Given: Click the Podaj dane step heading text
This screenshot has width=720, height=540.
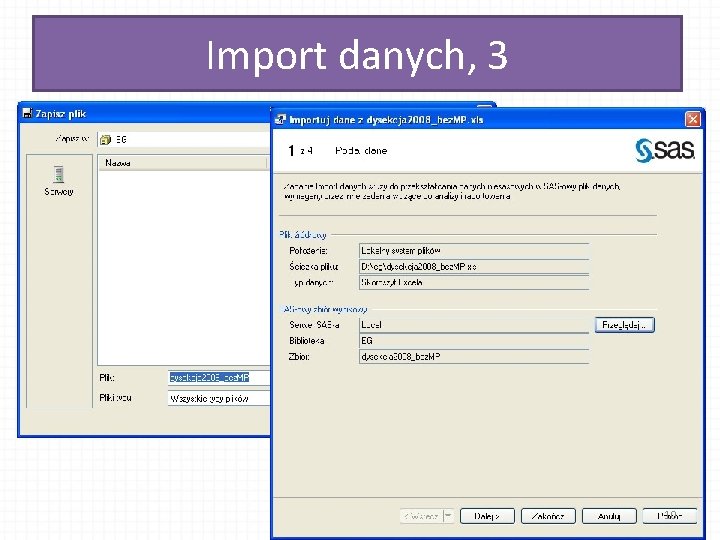Looking at the screenshot, I should pos(361,151).
